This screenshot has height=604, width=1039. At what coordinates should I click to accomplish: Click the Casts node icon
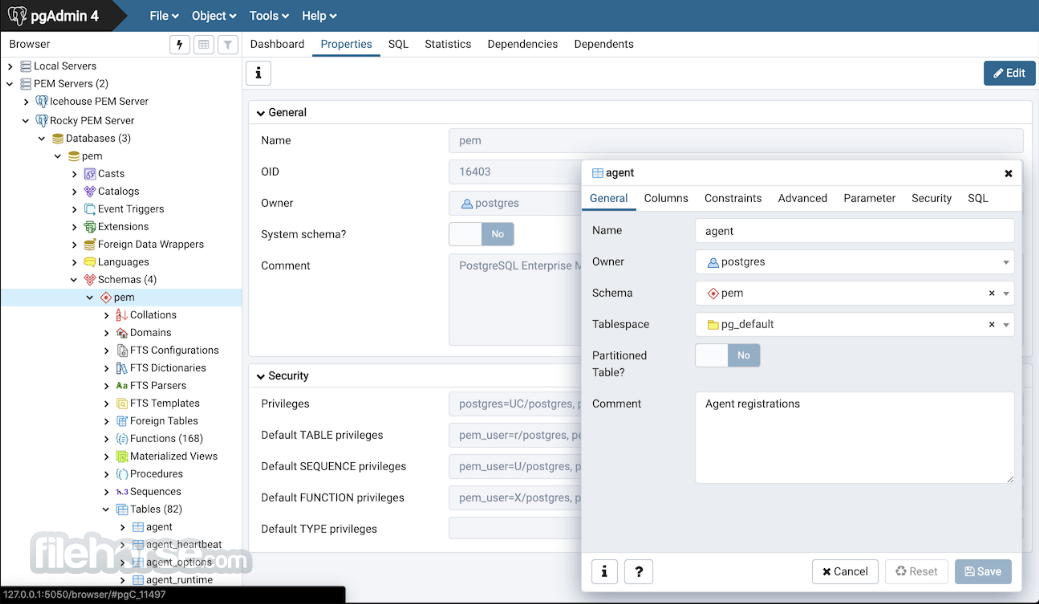coord(89,174)
